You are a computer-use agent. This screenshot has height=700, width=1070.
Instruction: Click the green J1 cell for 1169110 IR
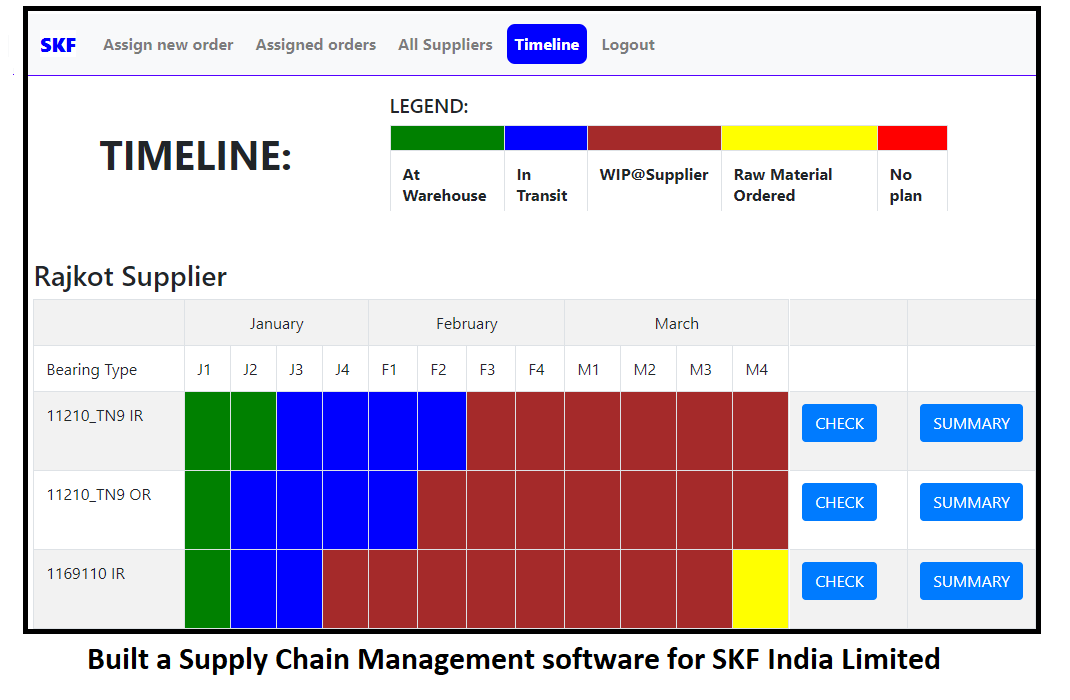[207, 589]
